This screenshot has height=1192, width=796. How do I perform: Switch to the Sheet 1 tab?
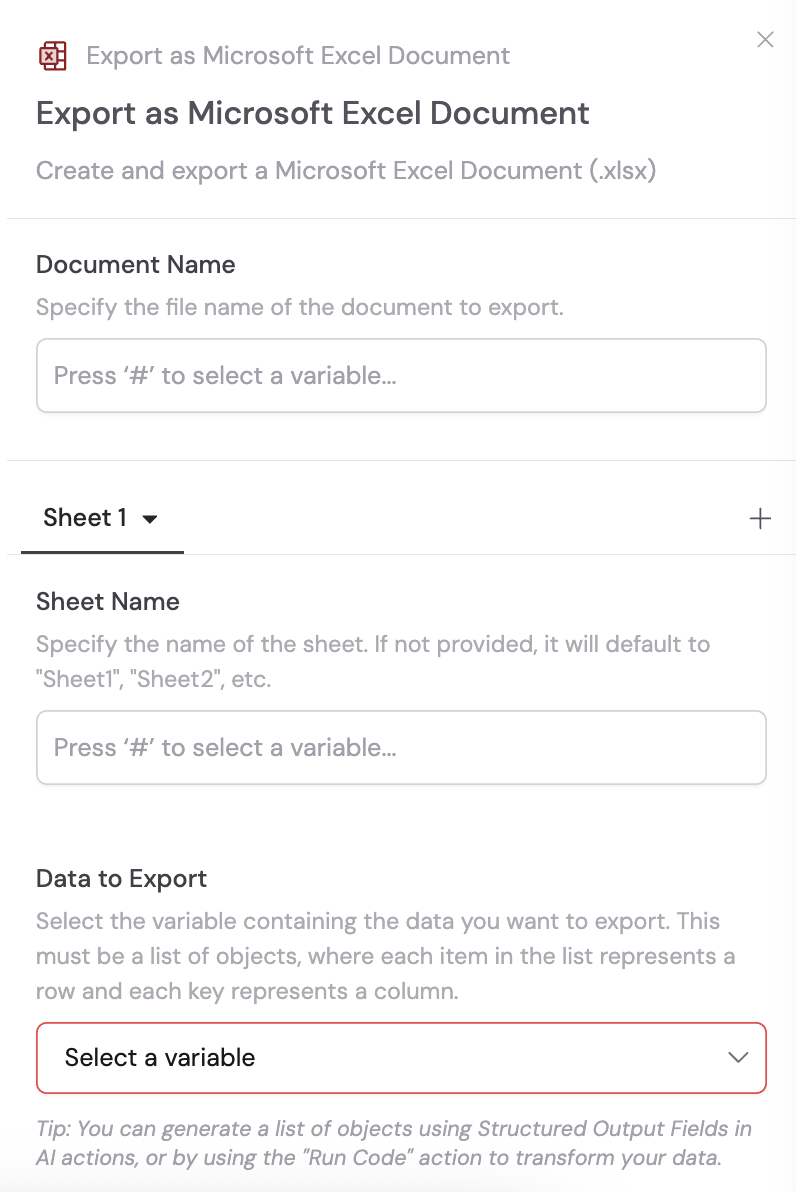click(x=100, y=518)
